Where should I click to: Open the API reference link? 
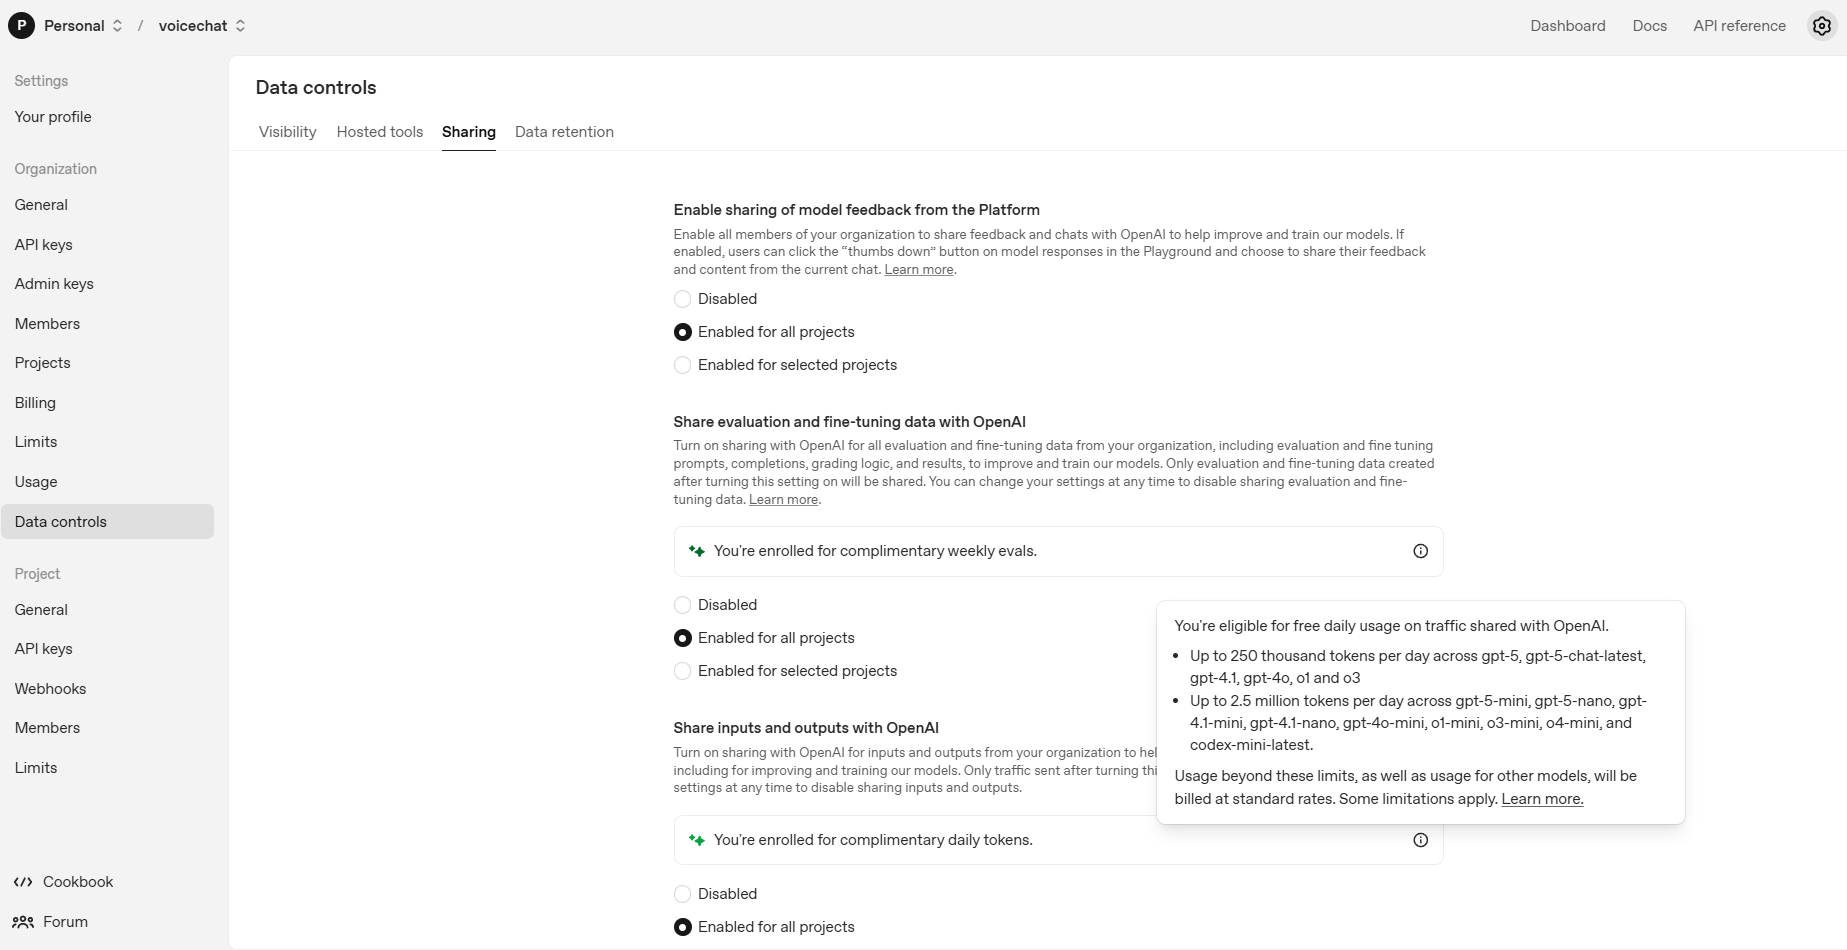pyautogui.click(x=1739, y=26)
